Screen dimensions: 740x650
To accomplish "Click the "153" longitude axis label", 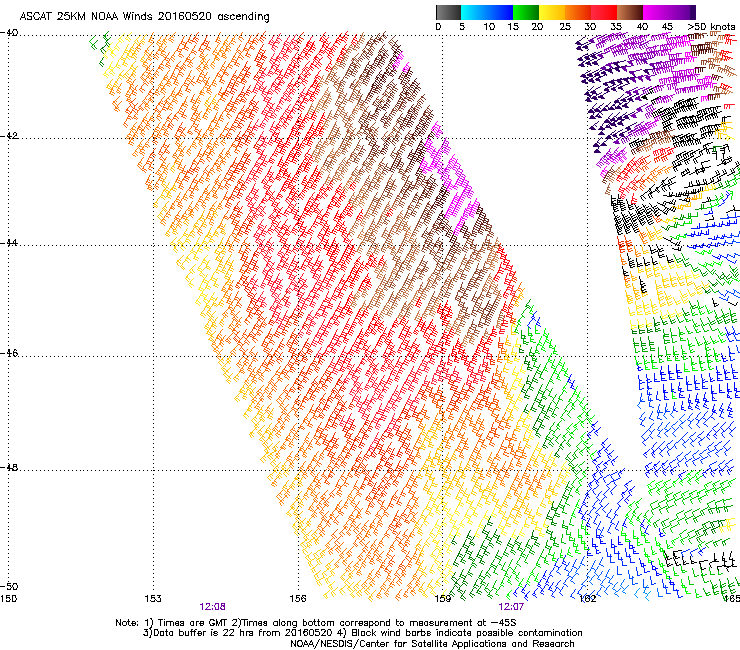I will coord(153,599).
